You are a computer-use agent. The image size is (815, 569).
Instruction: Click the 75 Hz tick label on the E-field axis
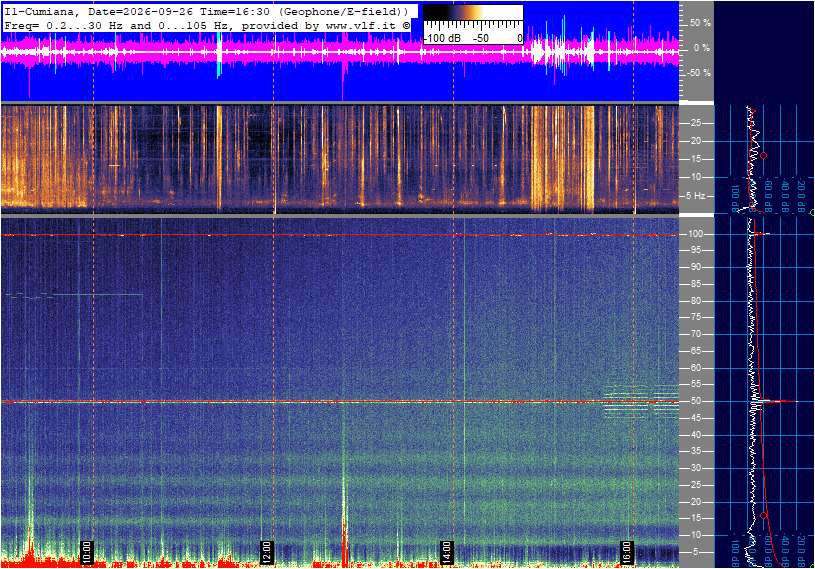pyautogui.click(x=695, y=317)
